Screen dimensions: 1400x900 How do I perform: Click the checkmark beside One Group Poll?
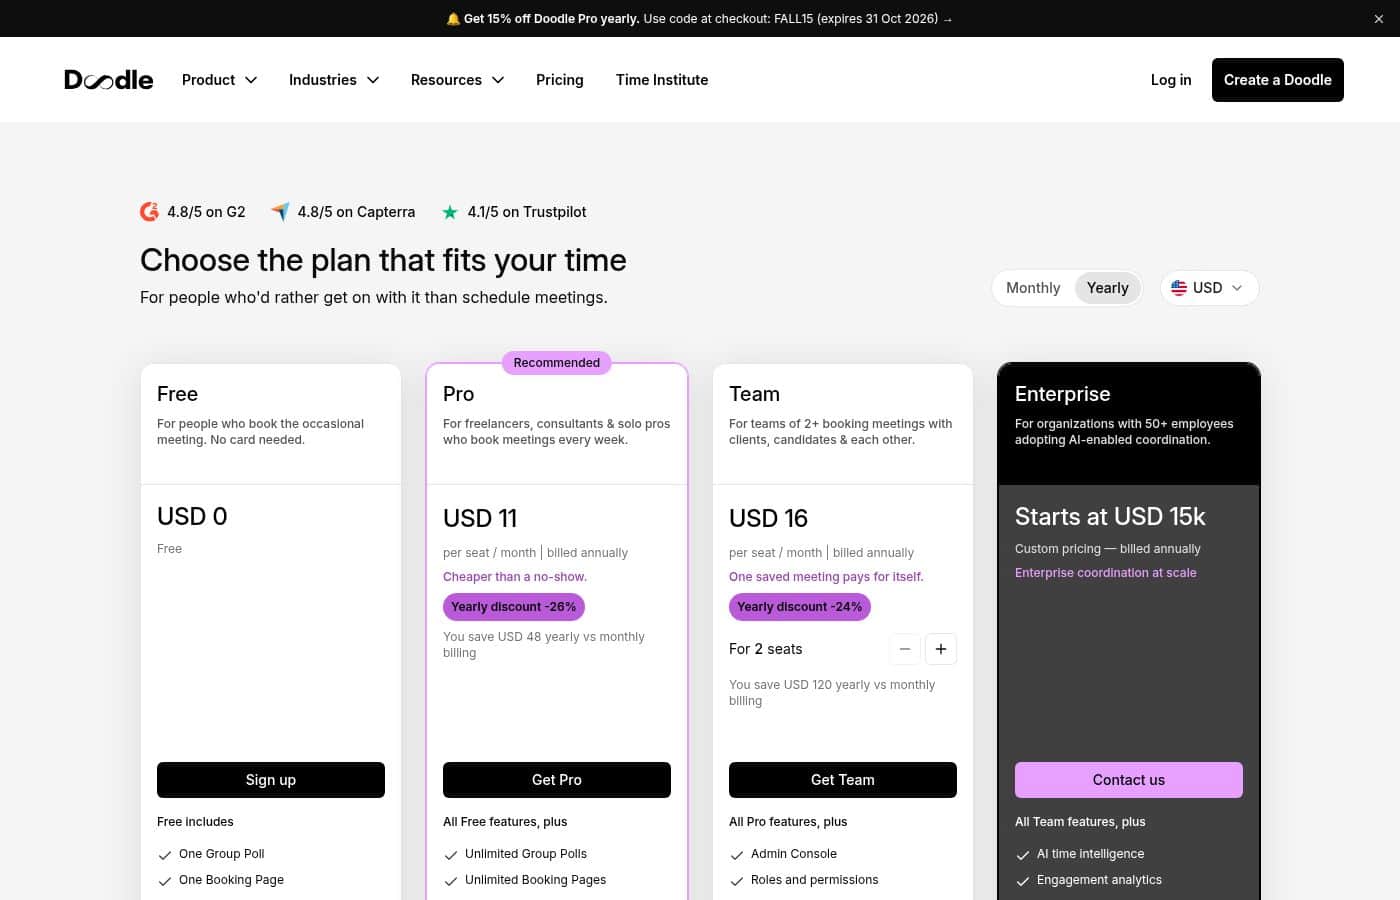coord(165,855)
